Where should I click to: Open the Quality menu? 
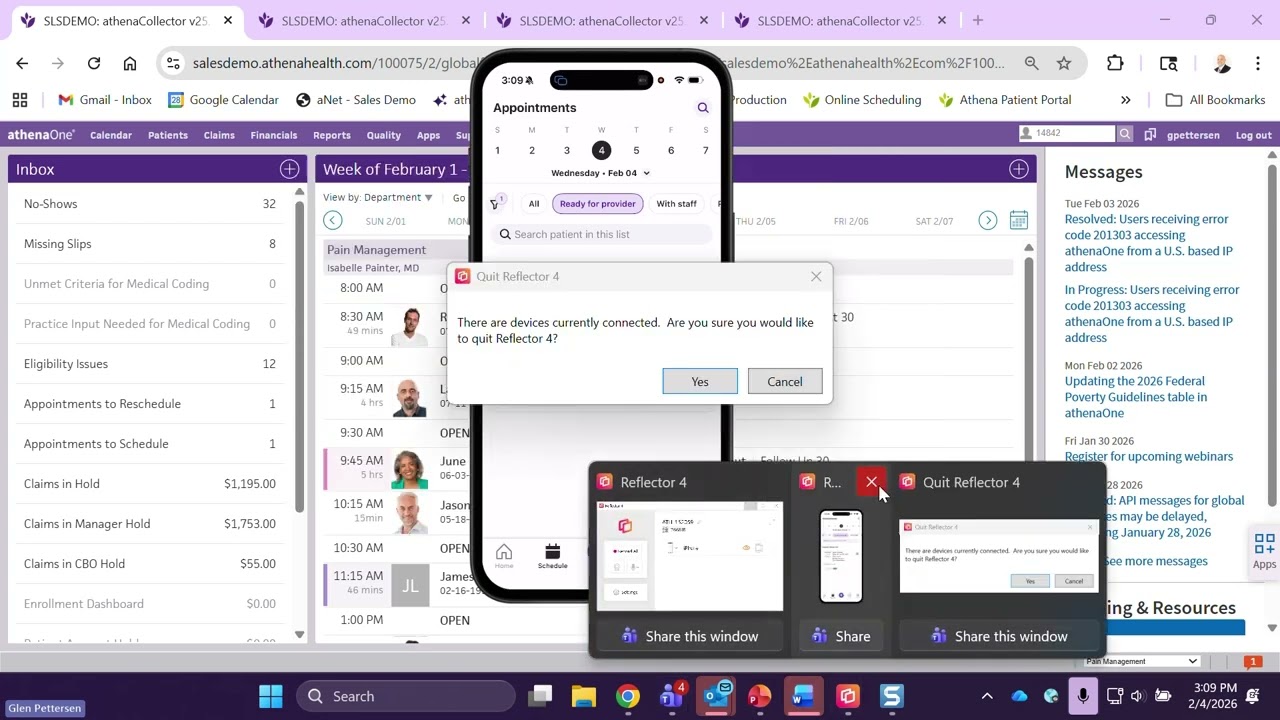[x=384, y=135]
